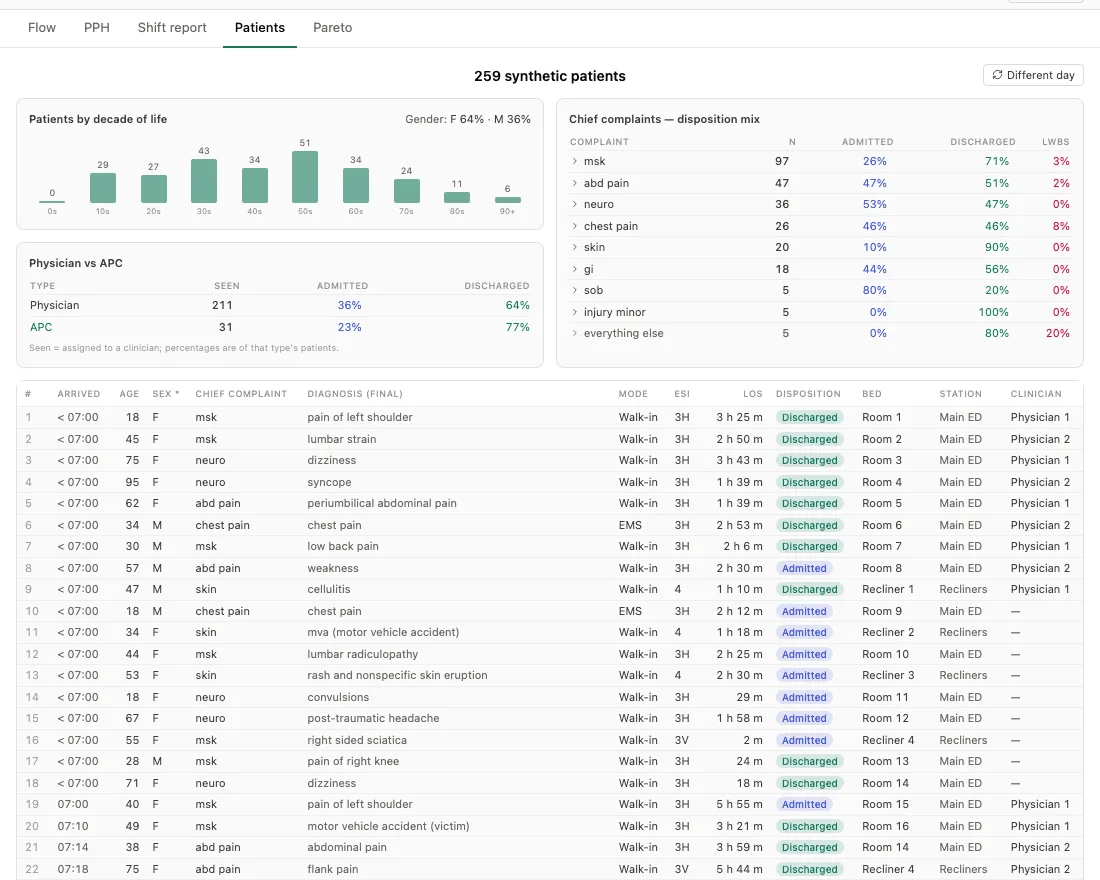The width and height of the screenshot is (1100, 880).
Task: Click the everything else 20% LWBS value
Action: coord(1058,333)
